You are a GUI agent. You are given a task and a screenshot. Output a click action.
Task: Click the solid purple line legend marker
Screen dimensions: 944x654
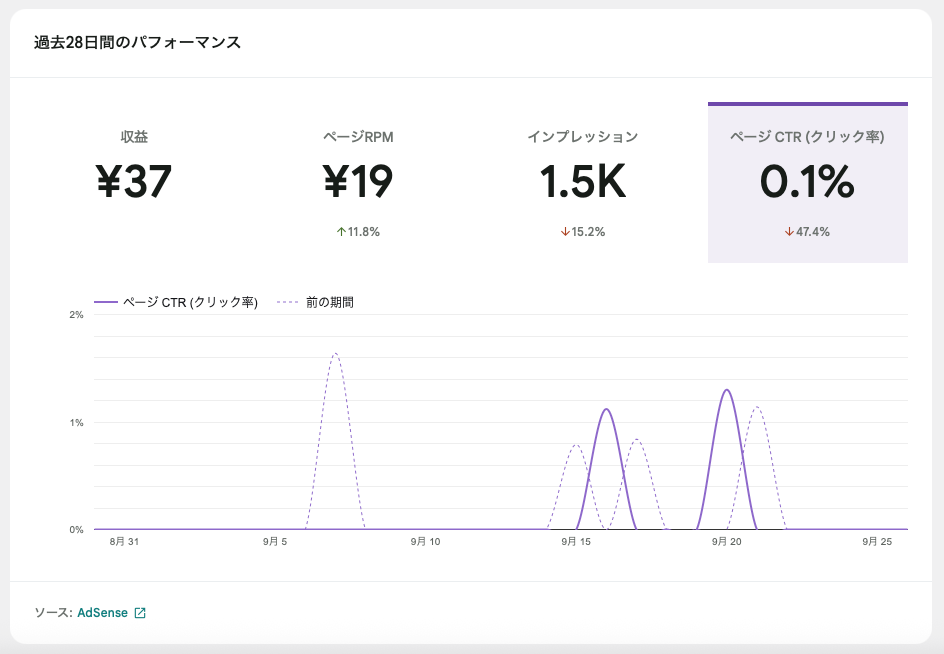(x=106, y=302)
